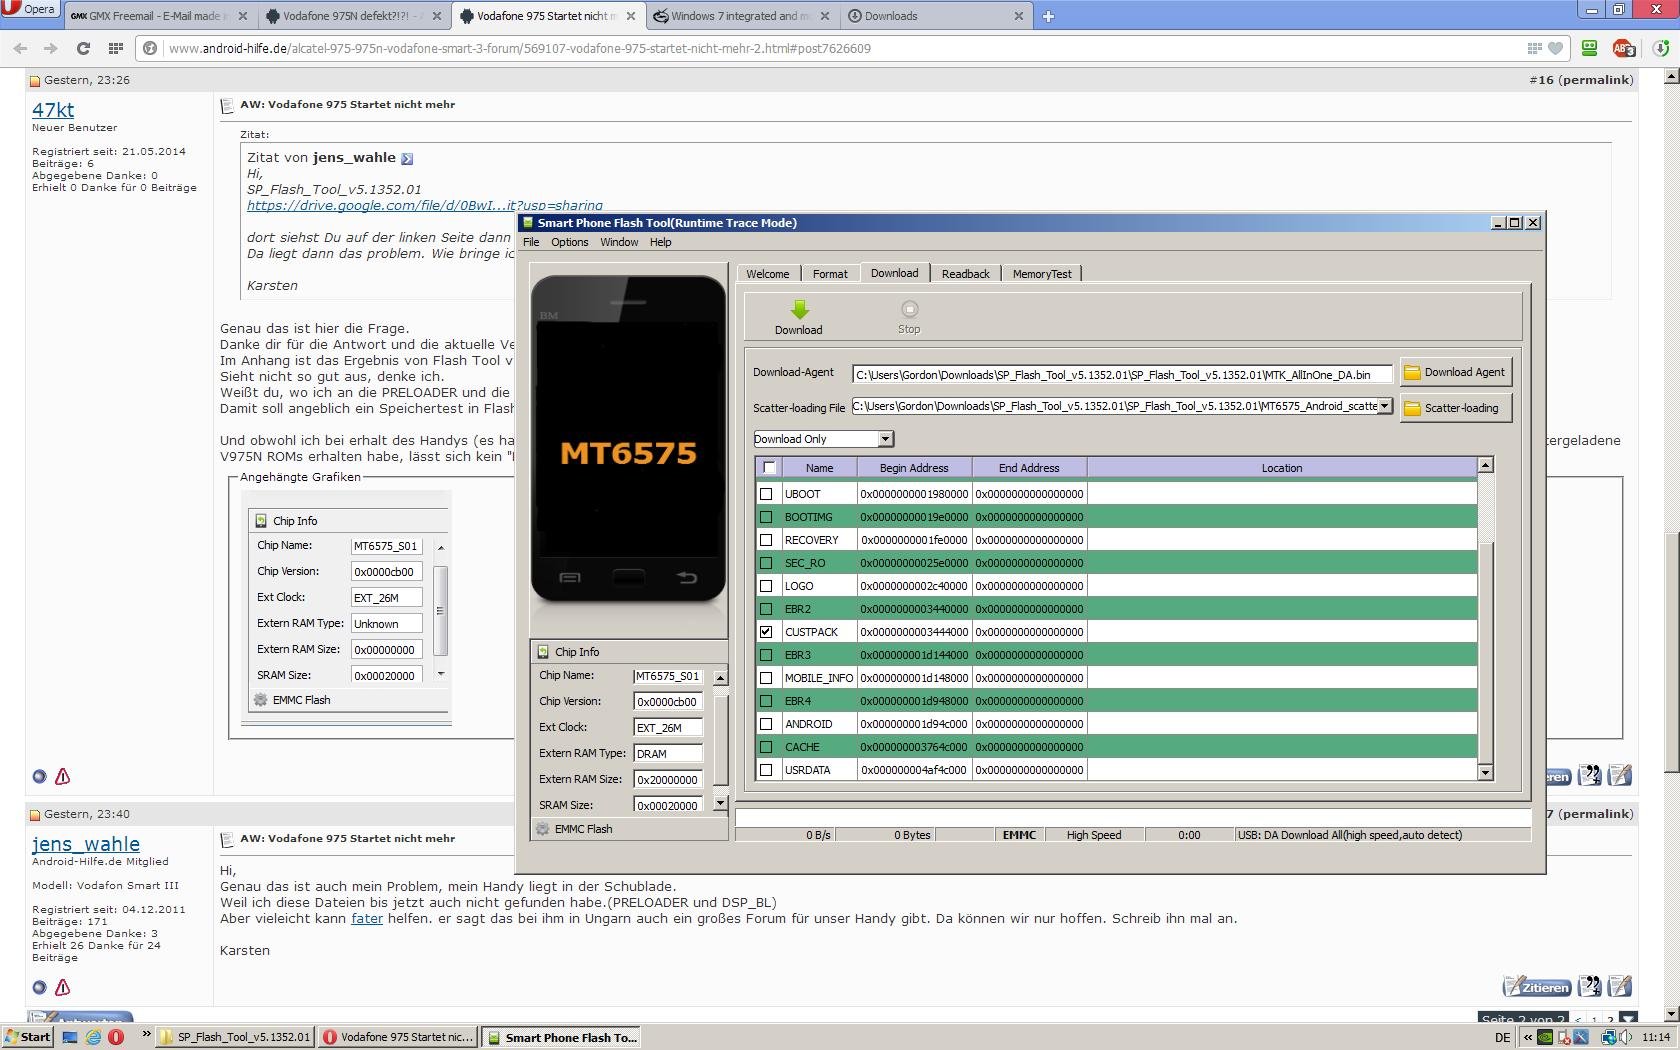
Task: Click the online status icon under 47kt's post
Action: pyautogui.click(x=39, y=776)
